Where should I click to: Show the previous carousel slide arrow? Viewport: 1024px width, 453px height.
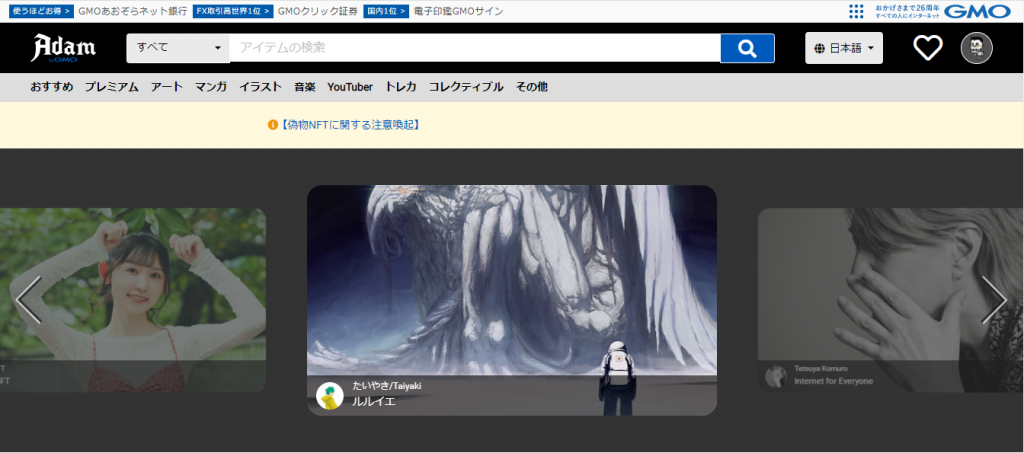[28, 299]
